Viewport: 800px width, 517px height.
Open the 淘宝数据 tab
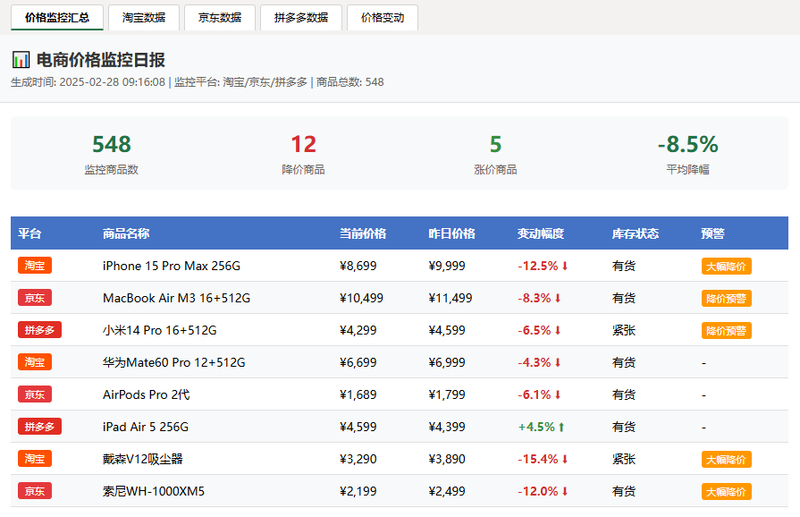point(144,17)
